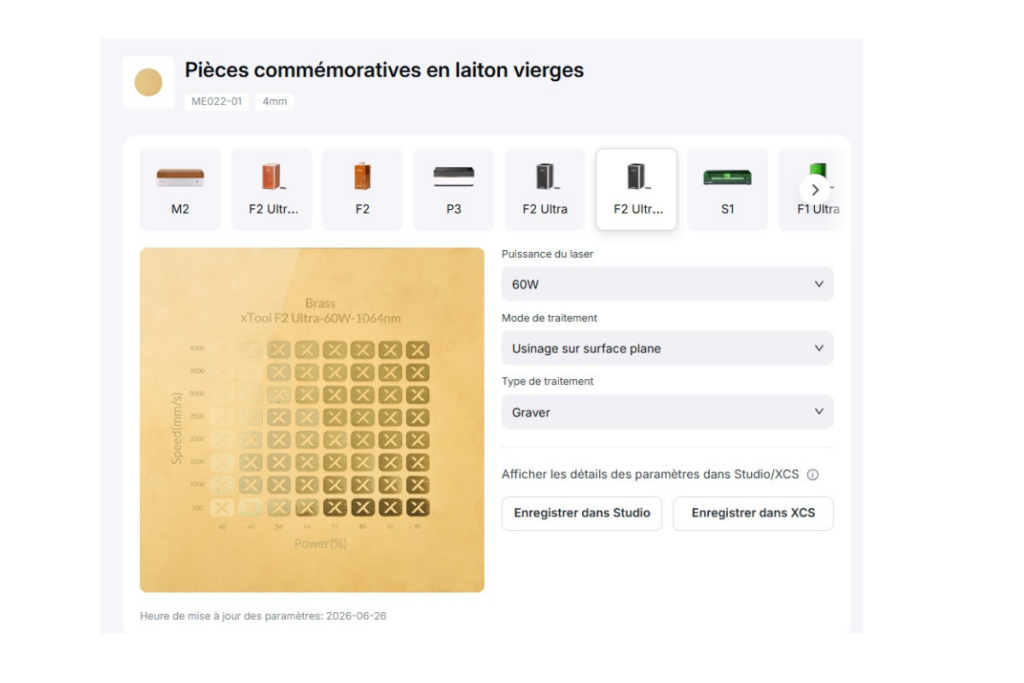Click Enregistrer dans Studio button

click(x=582, y=513)
